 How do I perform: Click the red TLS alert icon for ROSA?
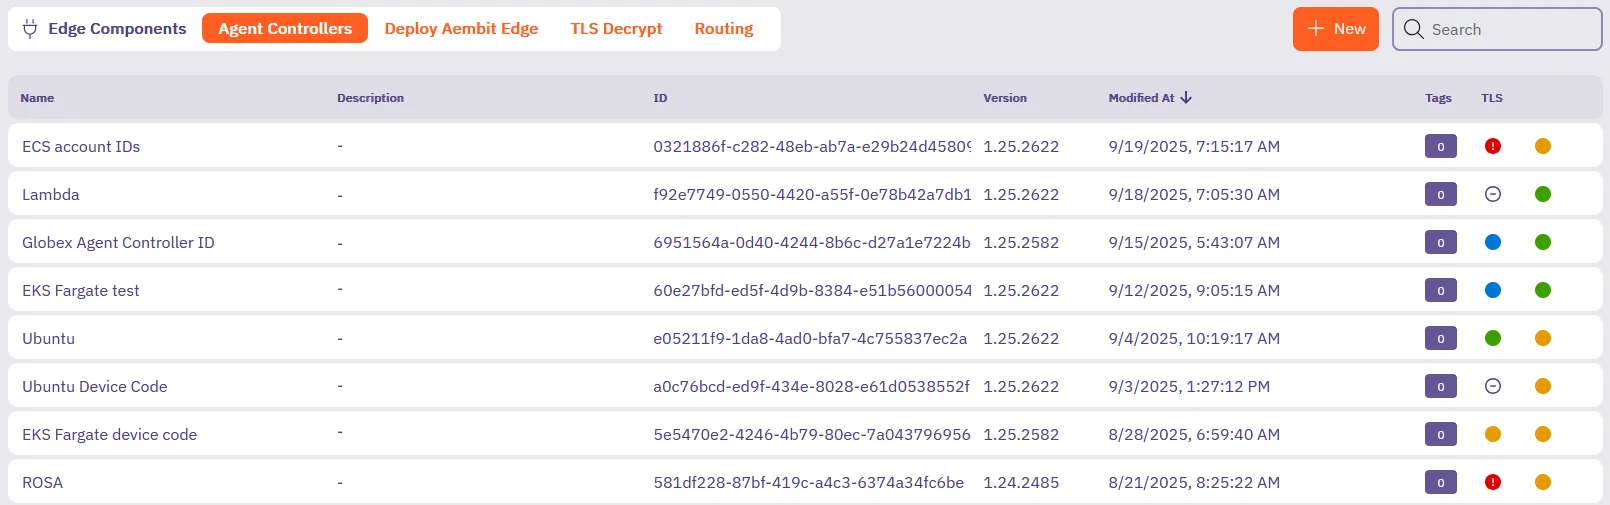point(1493,482)
